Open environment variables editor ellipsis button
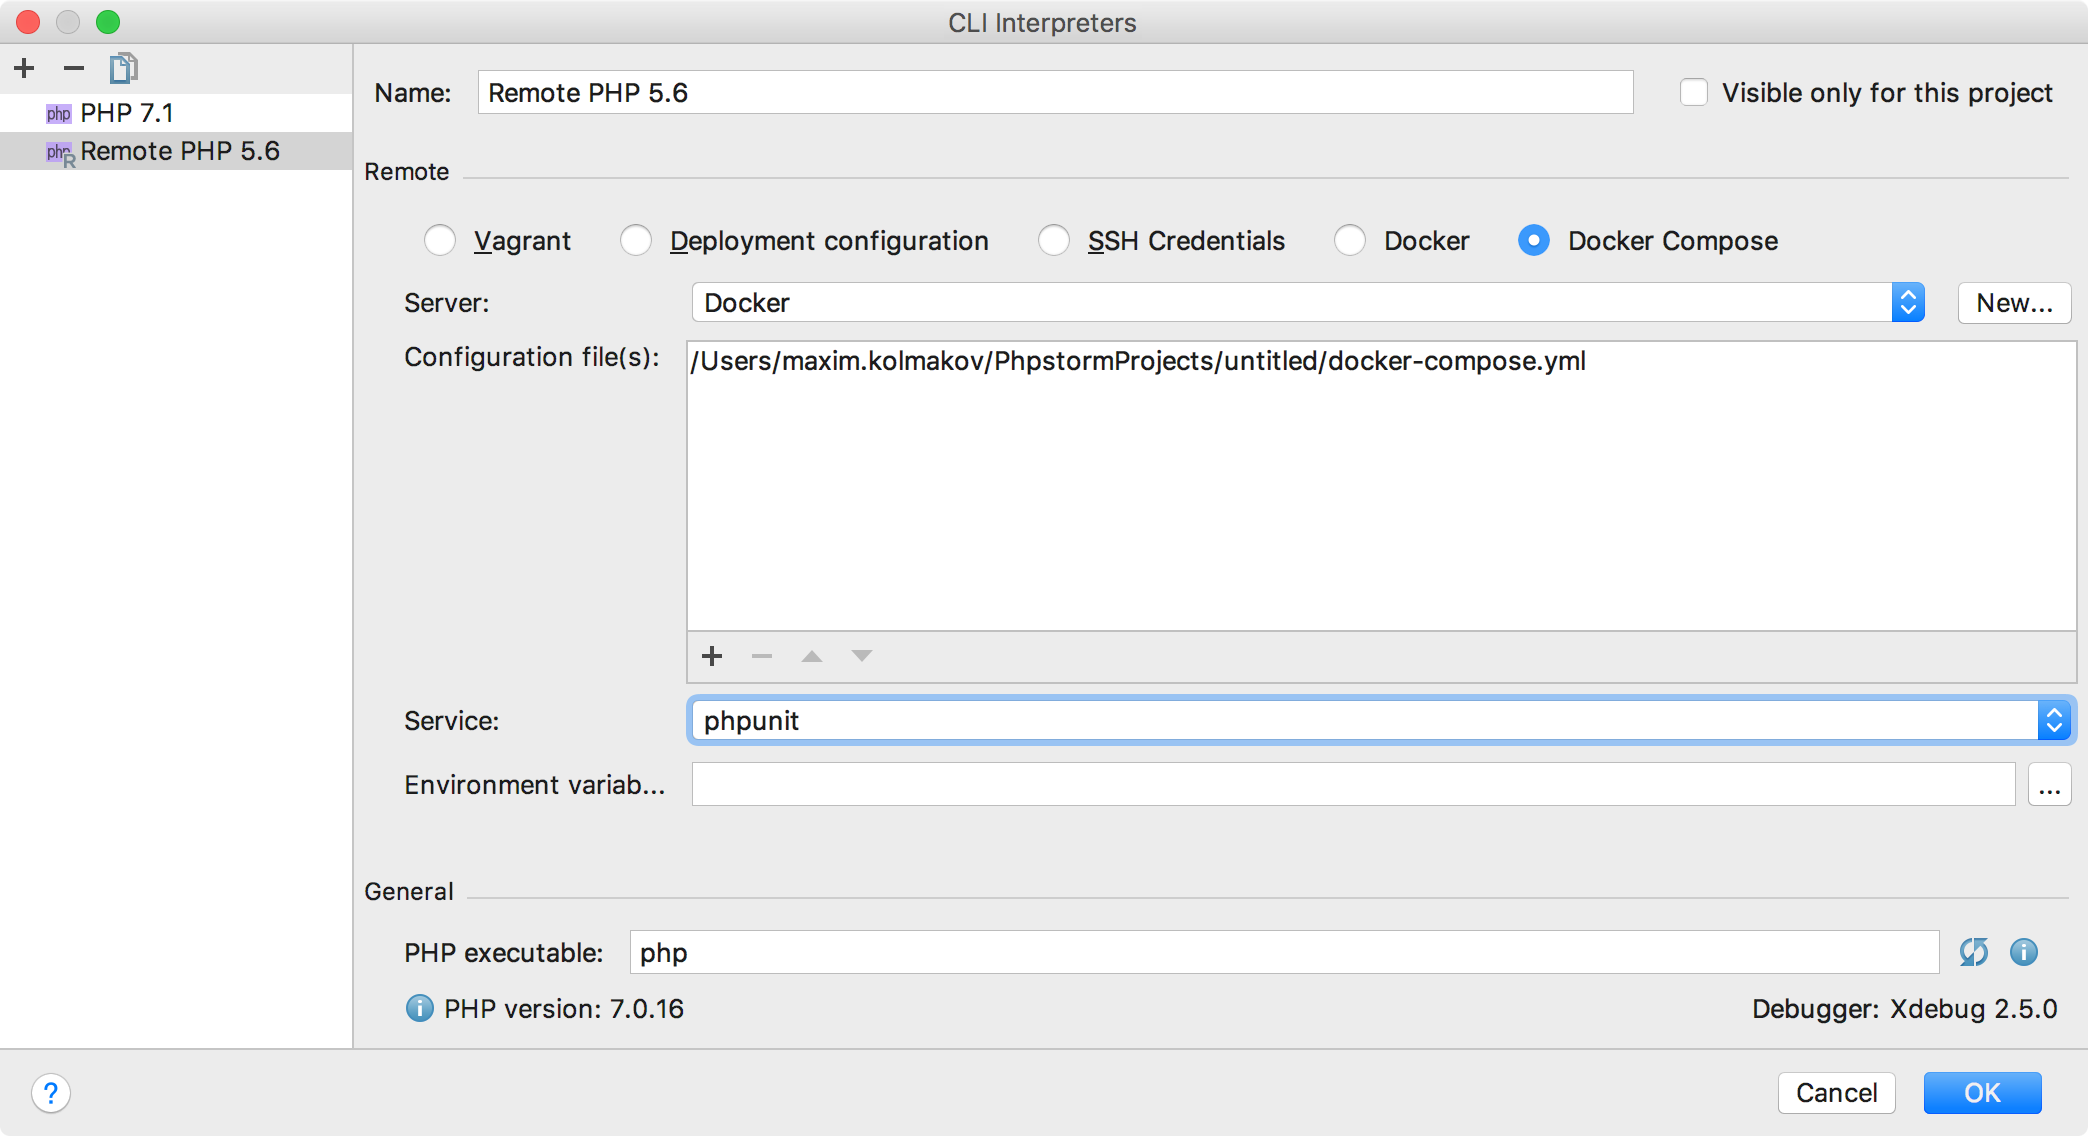This screenshot has width=2088, height=1136. [x=2050, y=785]
